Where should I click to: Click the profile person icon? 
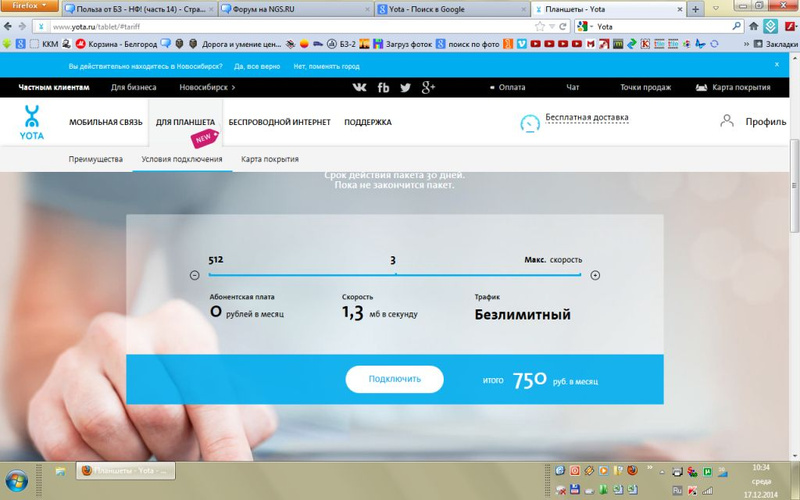pyautogui.click(x=727, y=121)
